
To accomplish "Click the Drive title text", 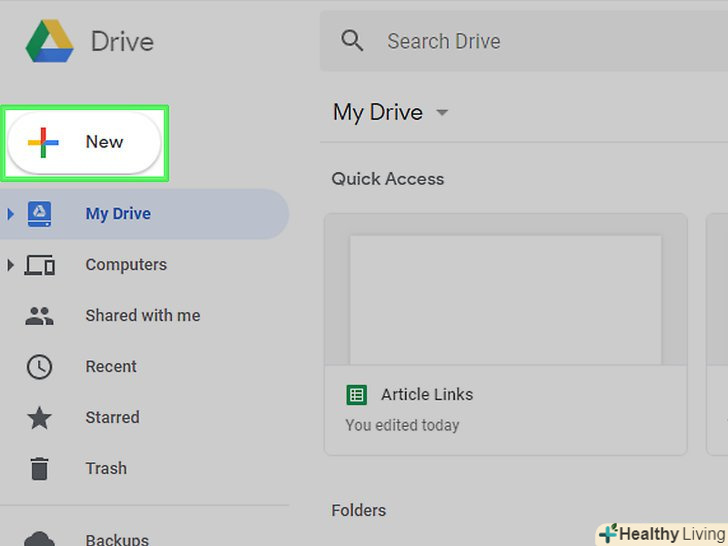I will (122, 41).
